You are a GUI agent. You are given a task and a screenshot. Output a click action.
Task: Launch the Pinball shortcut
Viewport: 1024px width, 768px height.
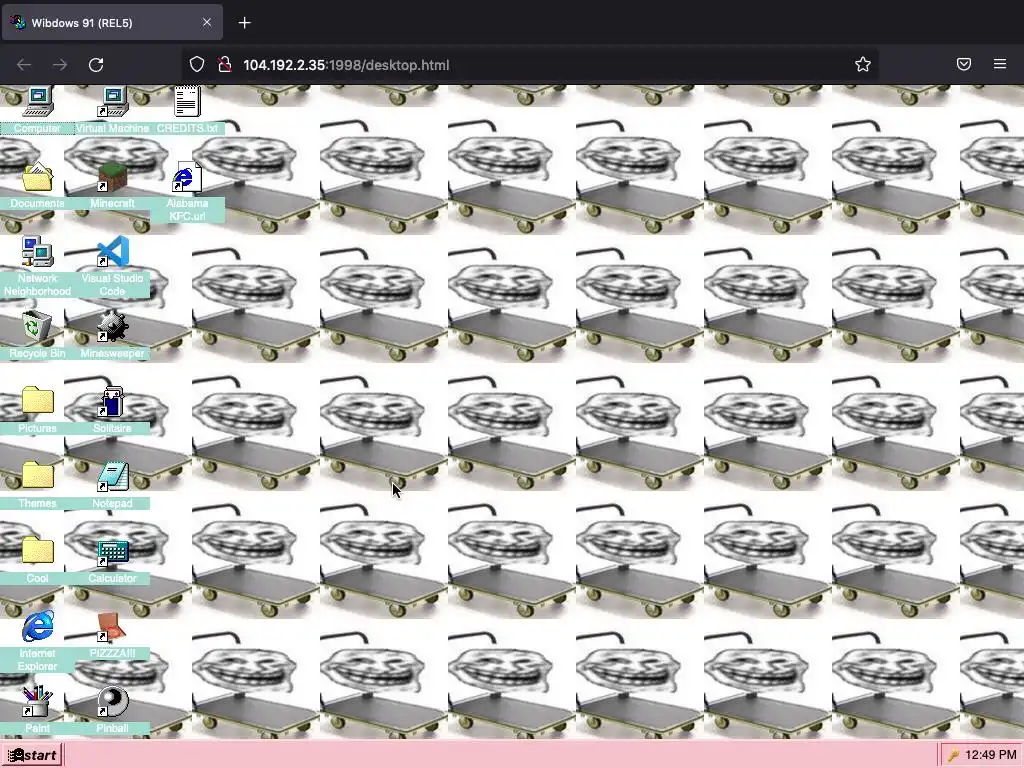(112, 702)
